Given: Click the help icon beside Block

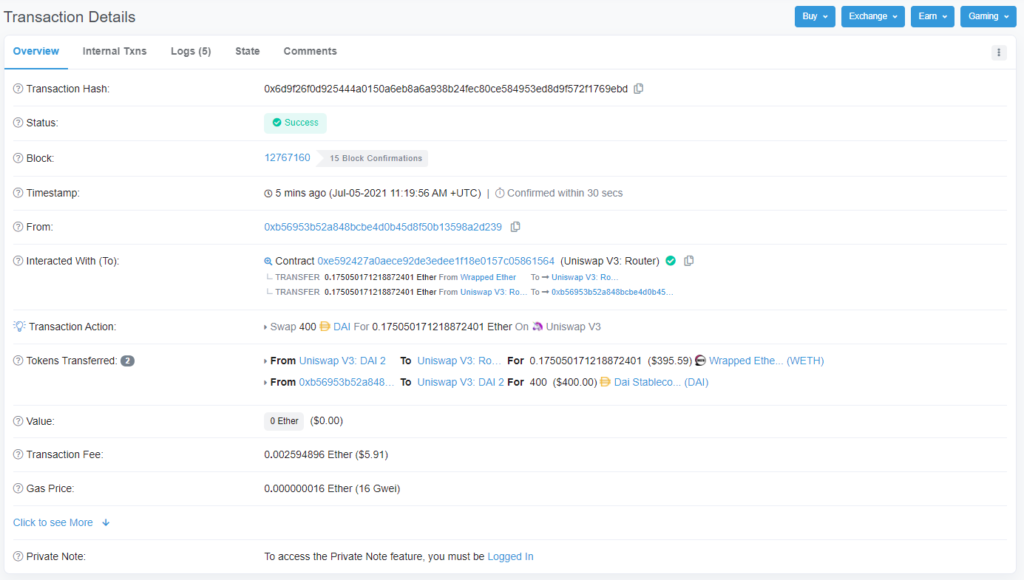Looking at the screenshot, I should coord(18,158).
